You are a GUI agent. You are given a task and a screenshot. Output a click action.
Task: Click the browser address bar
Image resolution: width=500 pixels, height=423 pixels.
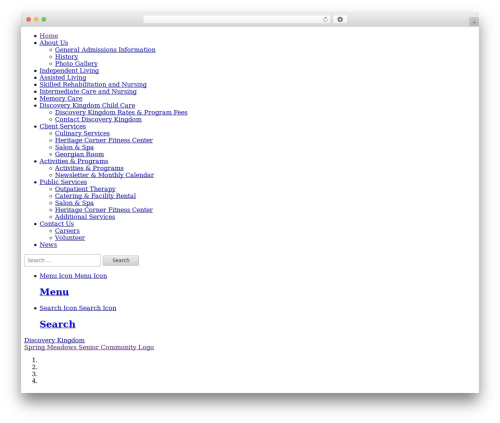(236, 20)
